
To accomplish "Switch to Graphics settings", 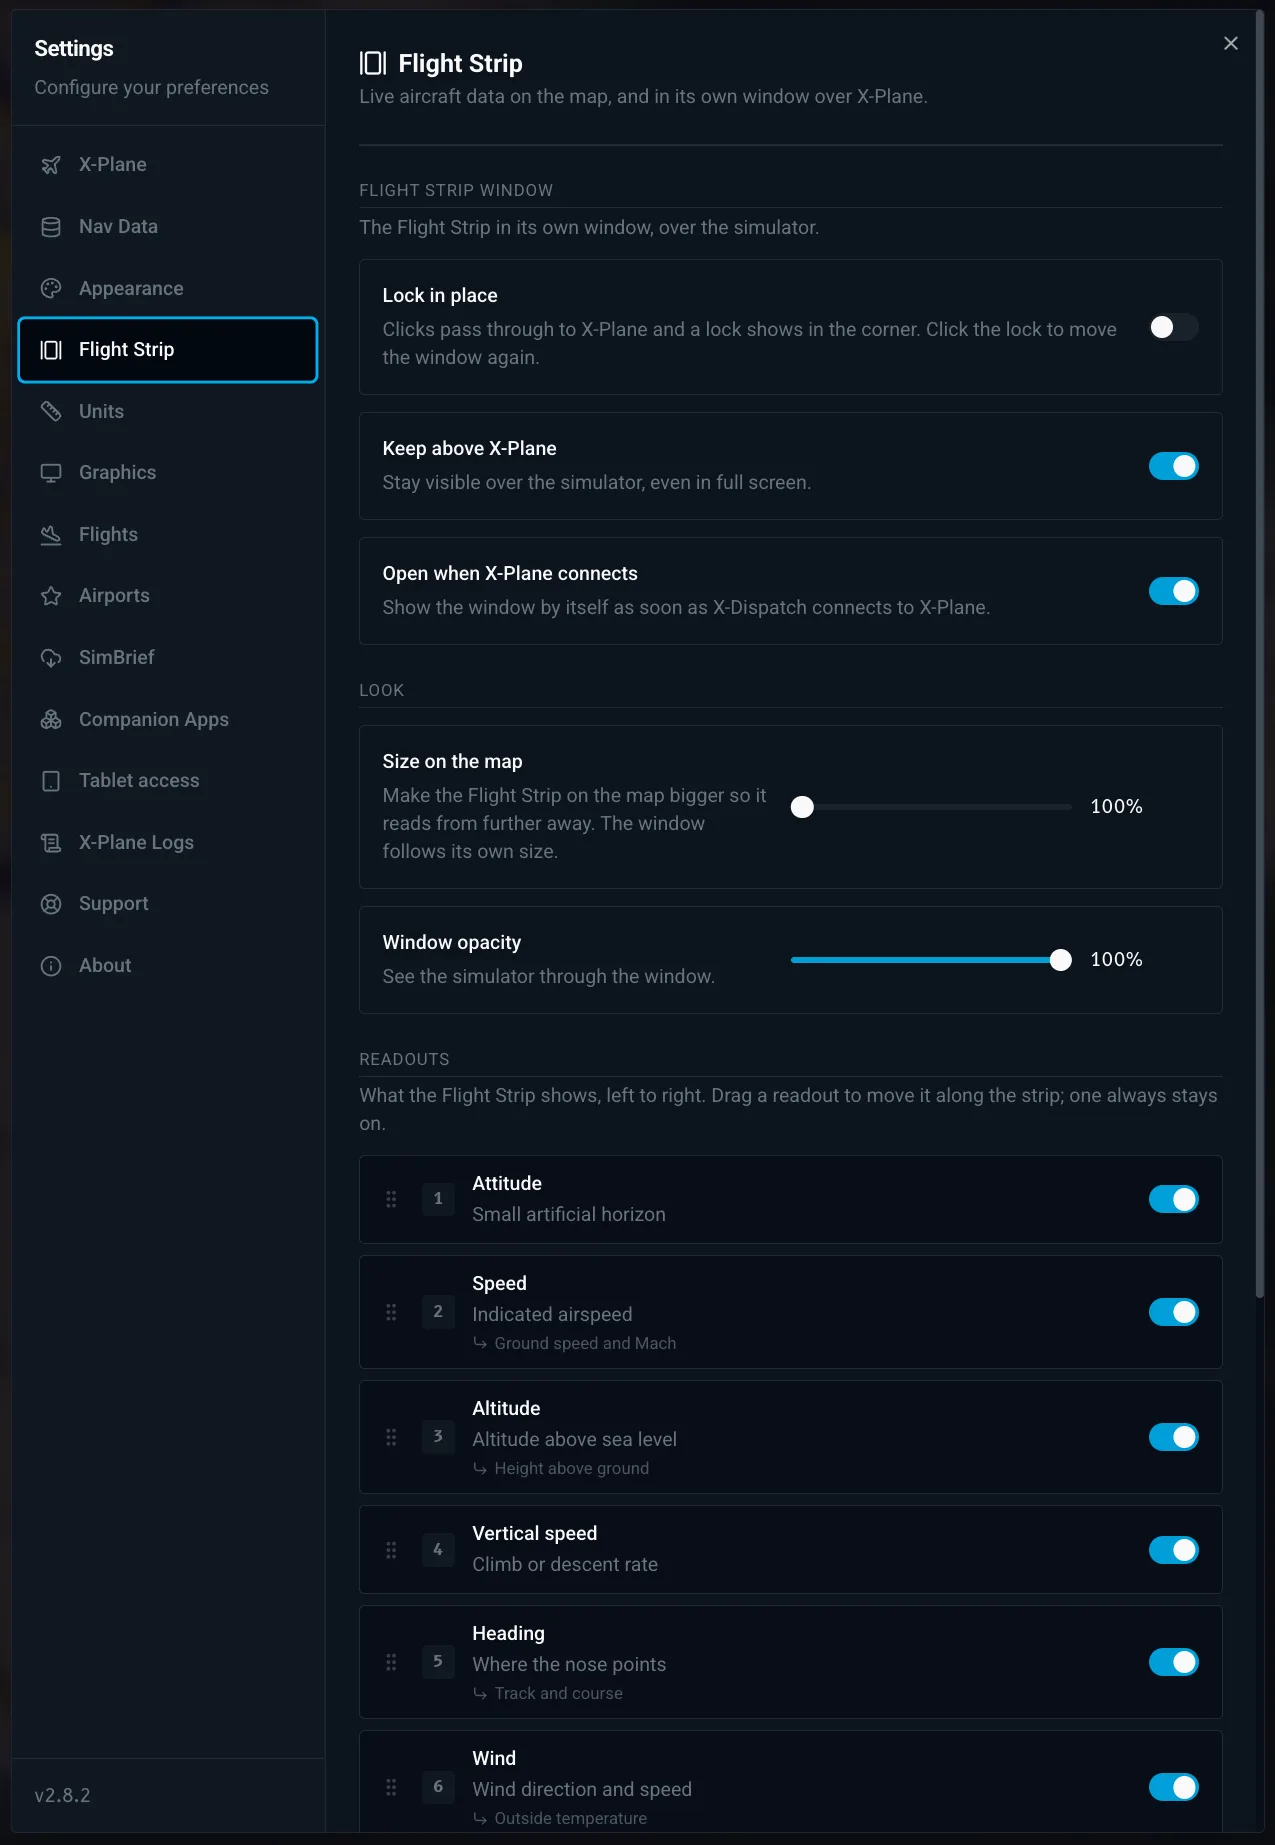I will pos(168,473).
